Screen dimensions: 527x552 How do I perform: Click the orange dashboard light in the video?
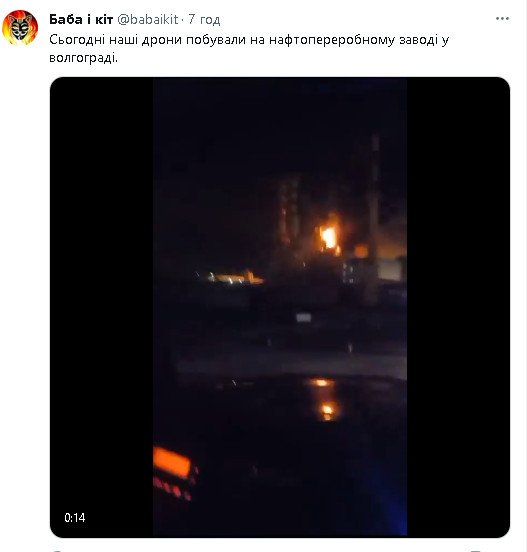click(172, 462)
